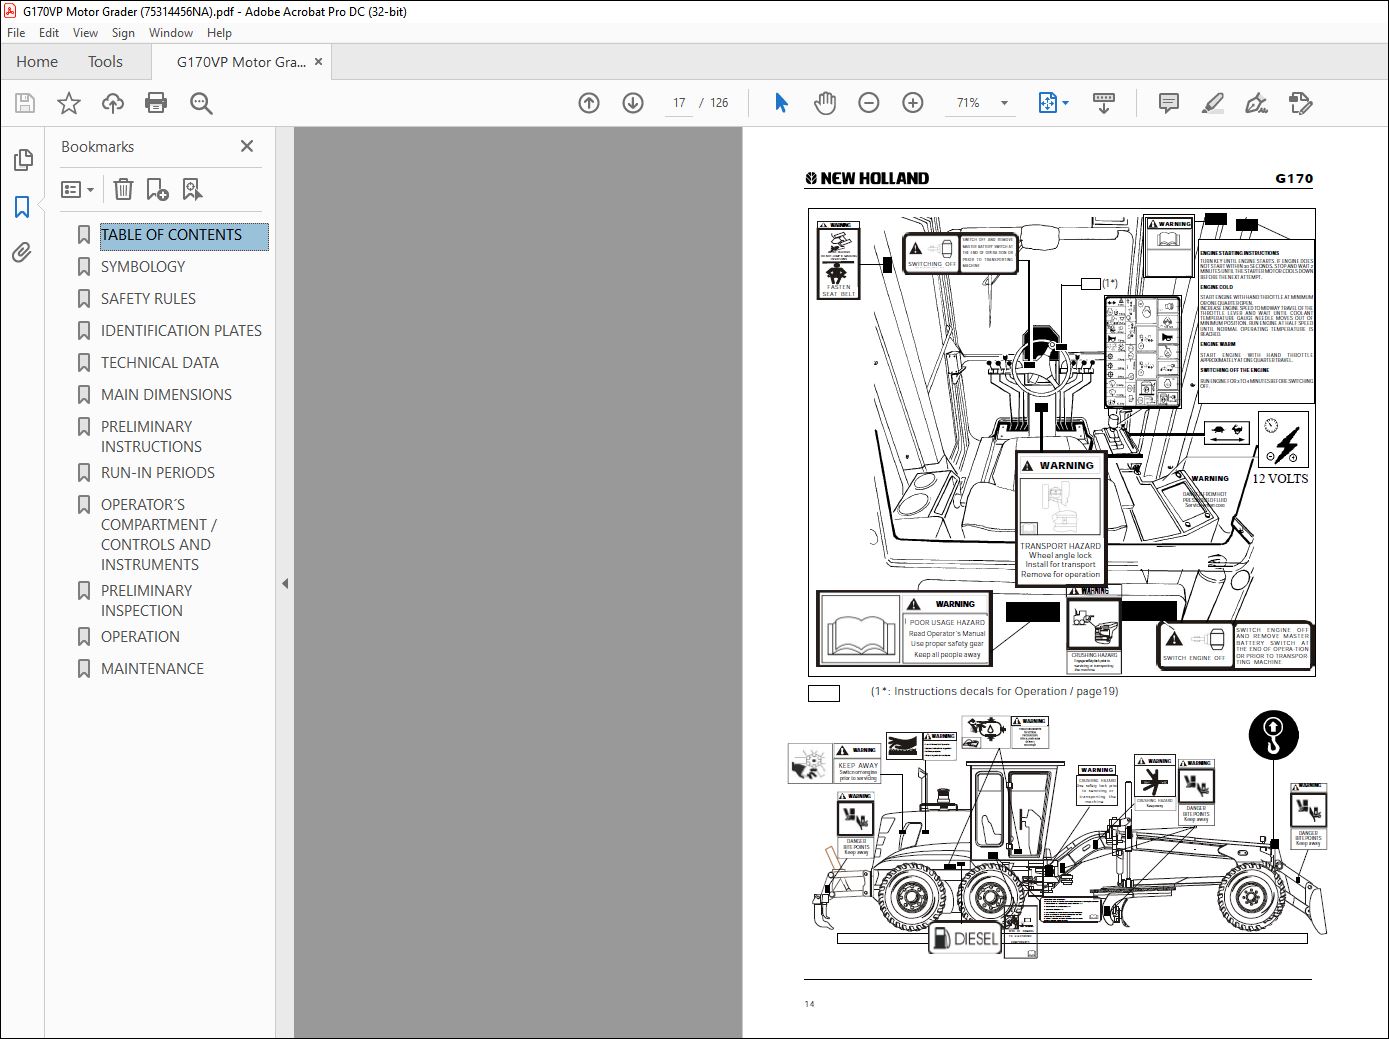Viewport: 1389px width, 1039px height.
Task: Go to the previous page arrow
Action: [589, 103]
